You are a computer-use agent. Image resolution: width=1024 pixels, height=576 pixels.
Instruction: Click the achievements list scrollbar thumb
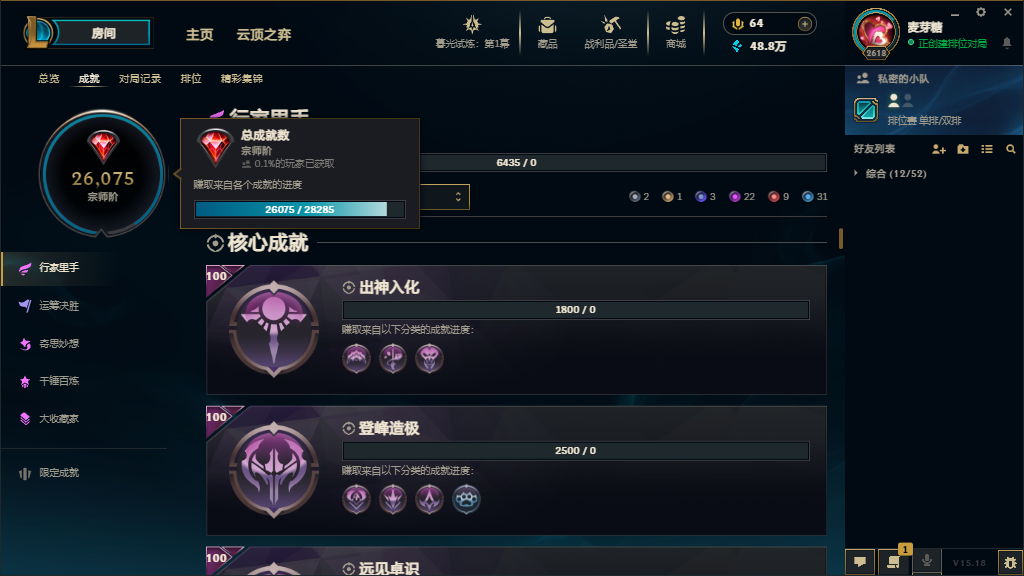pyautogui.click(x=840, y=238)
